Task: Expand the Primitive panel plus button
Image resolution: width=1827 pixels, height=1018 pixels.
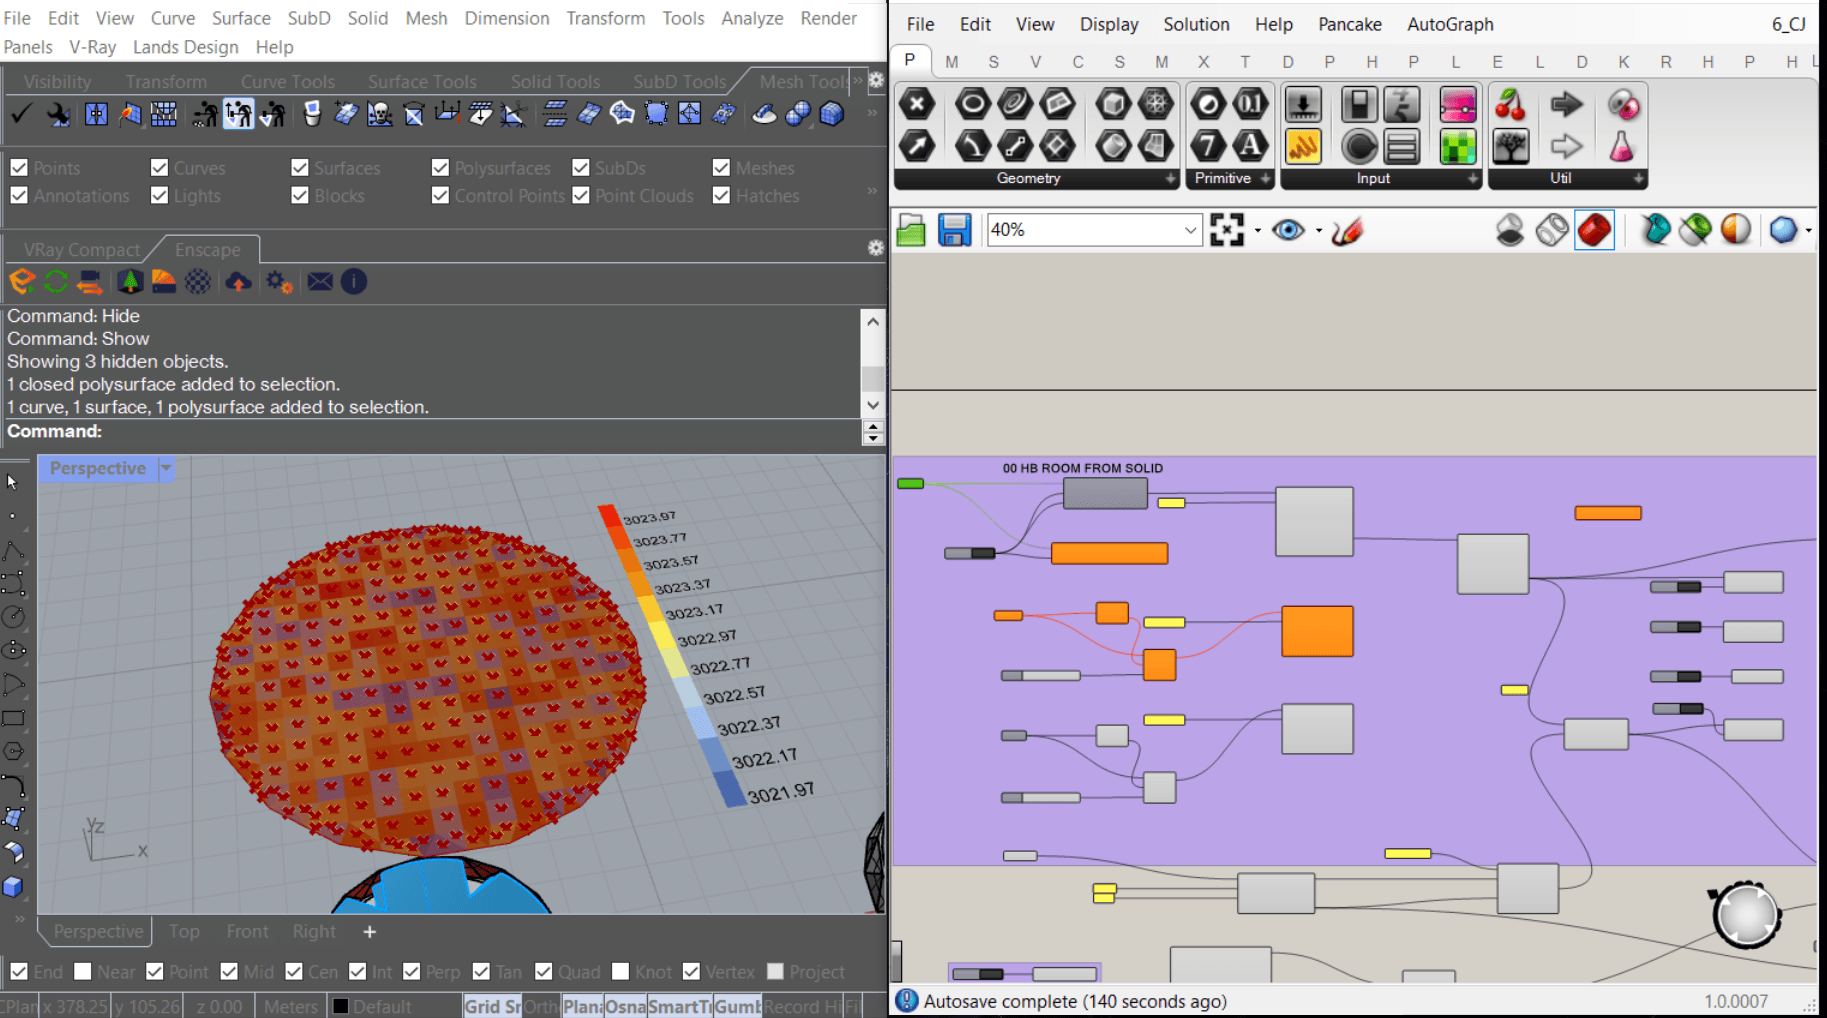Action: click(1265, 178)
